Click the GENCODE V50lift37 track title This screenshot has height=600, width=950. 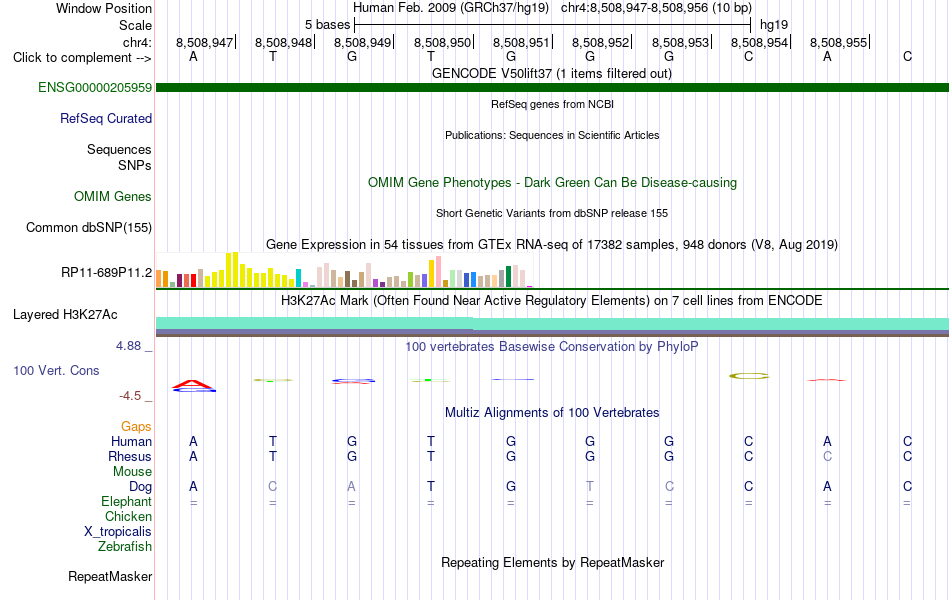pos(552,74)
